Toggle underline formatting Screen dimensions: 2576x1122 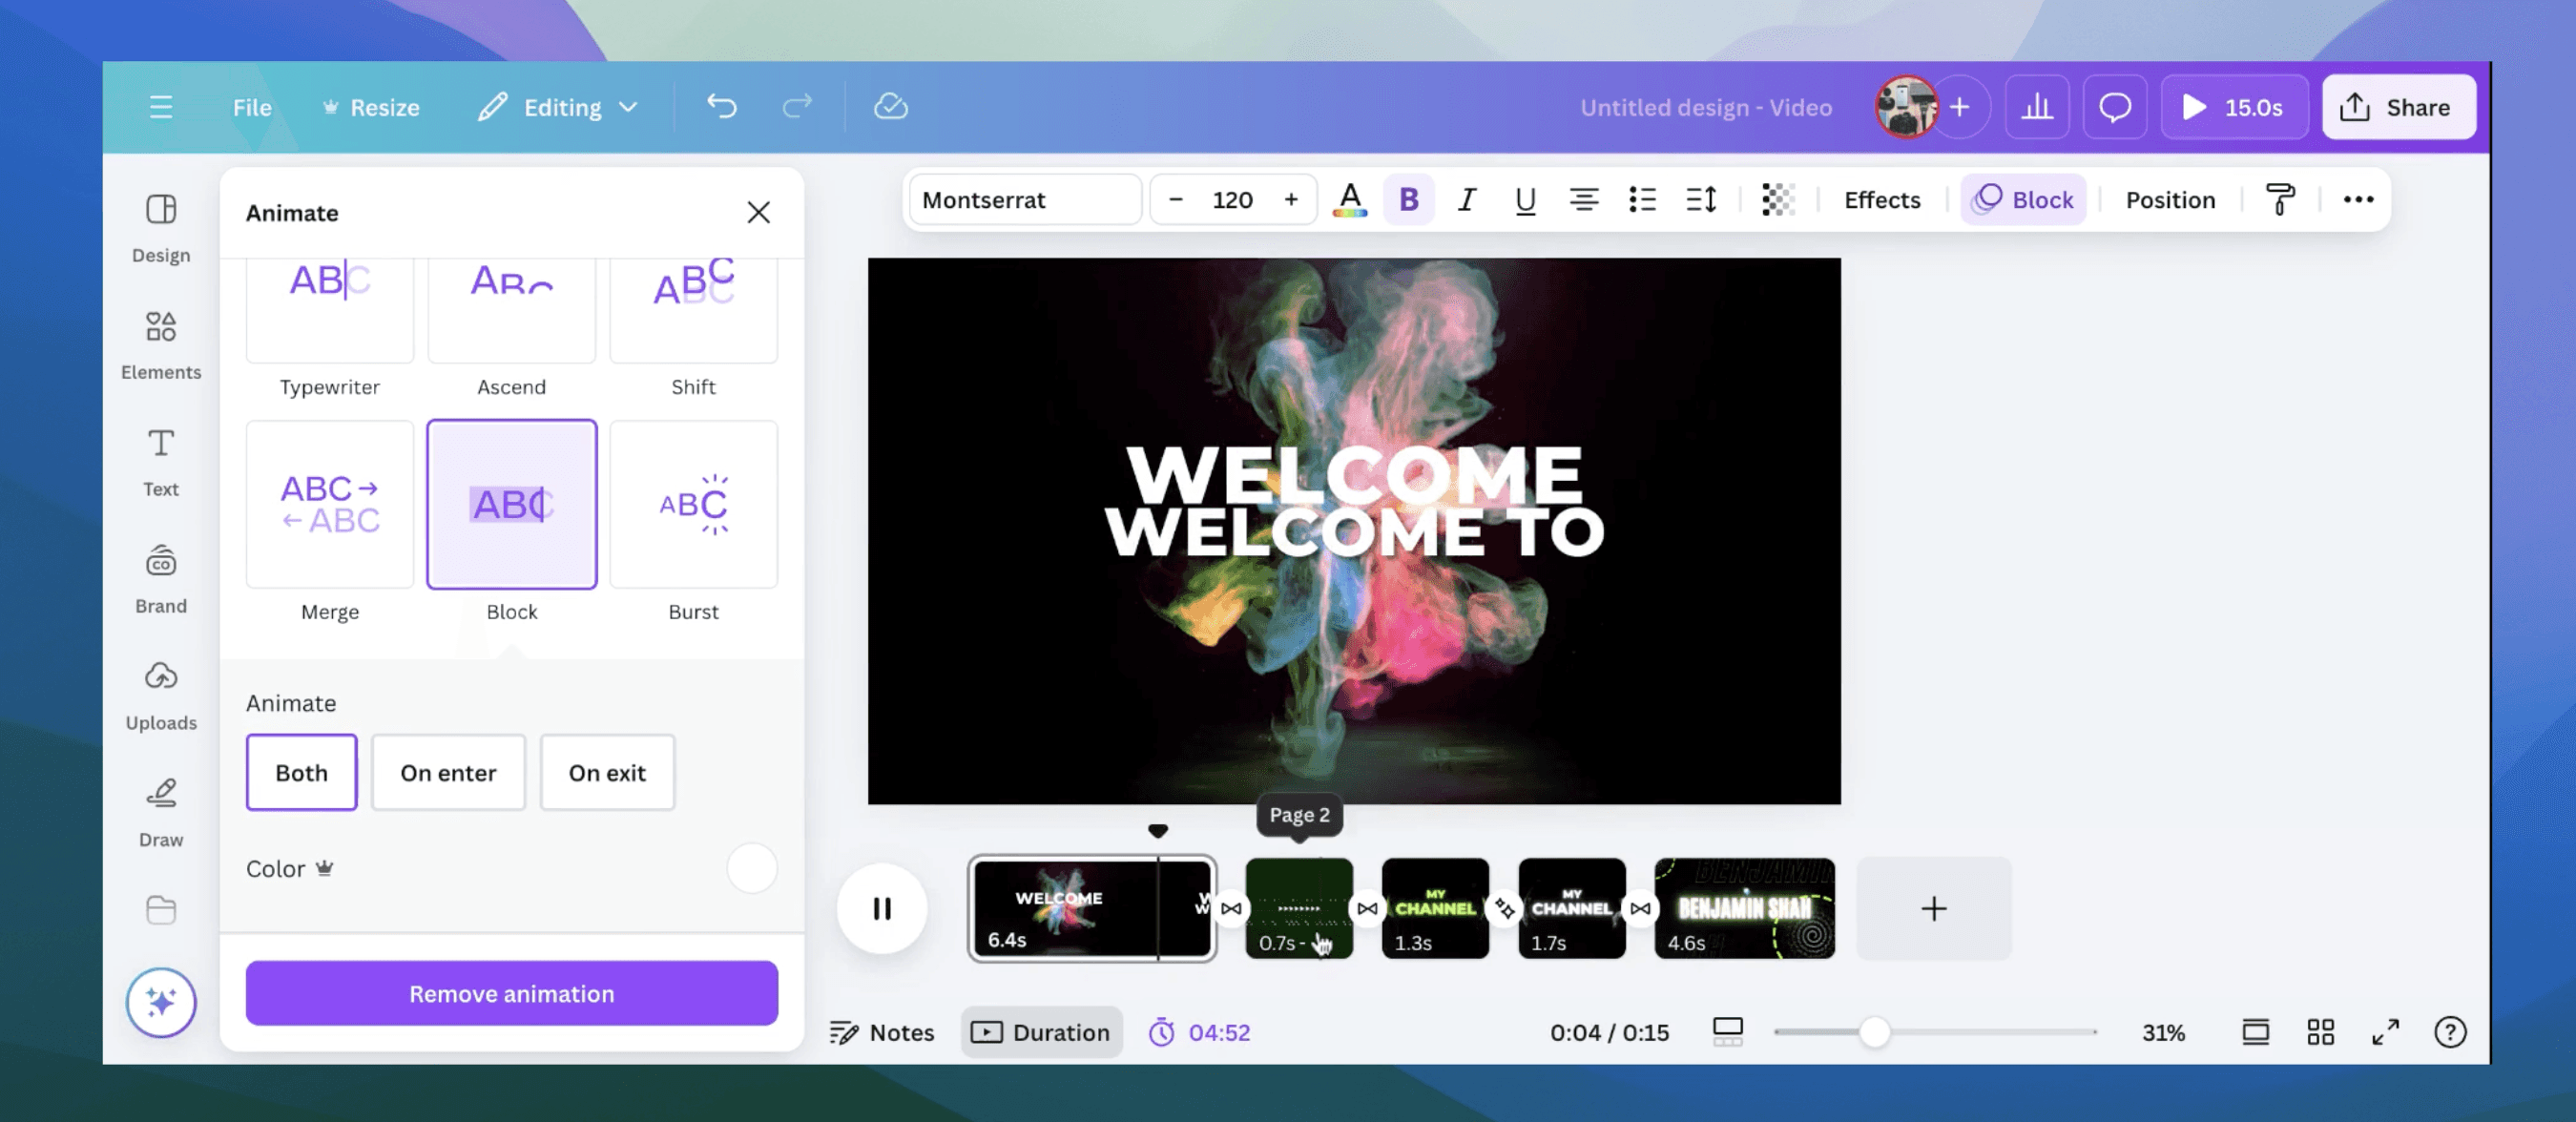1525,200
